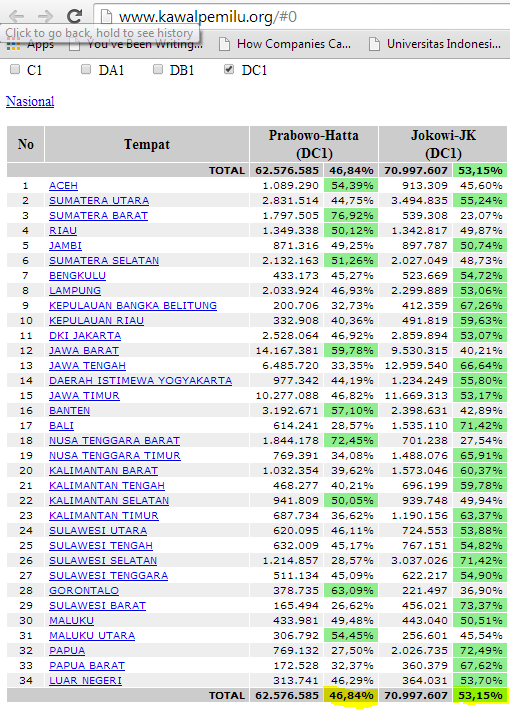Select the 66,64% cell for Jawa Tengah
This screenshot has height=709, width=510.
tap(480, 365)
